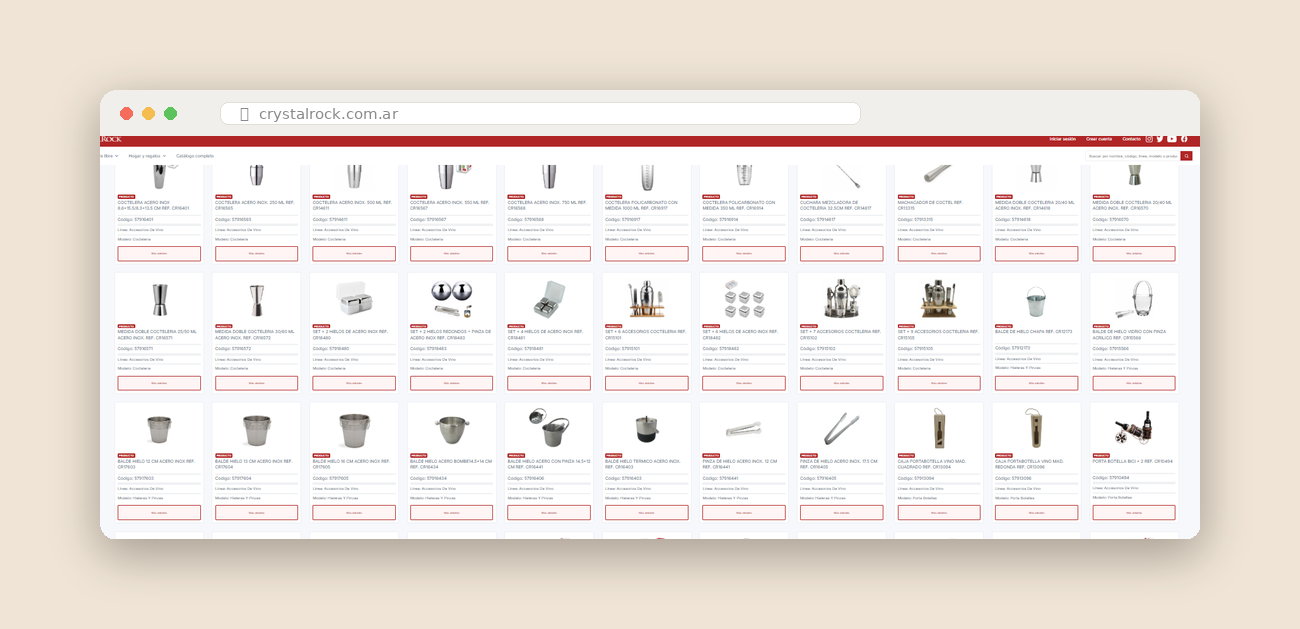Screen dimensions: 1300x629
Task: Click Más detalles for Coctelera 250 ML CR16565
Action: (256, 253)
